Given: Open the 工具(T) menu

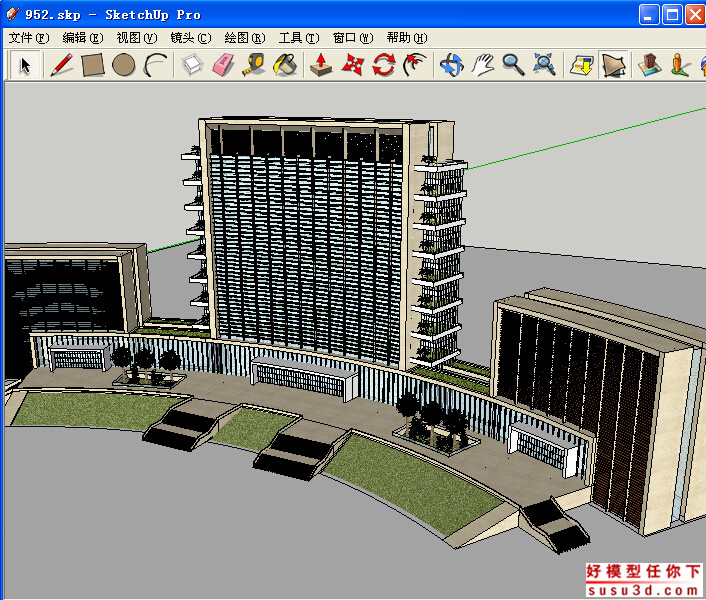Looking at the screenshot, I should click(299, 38).
